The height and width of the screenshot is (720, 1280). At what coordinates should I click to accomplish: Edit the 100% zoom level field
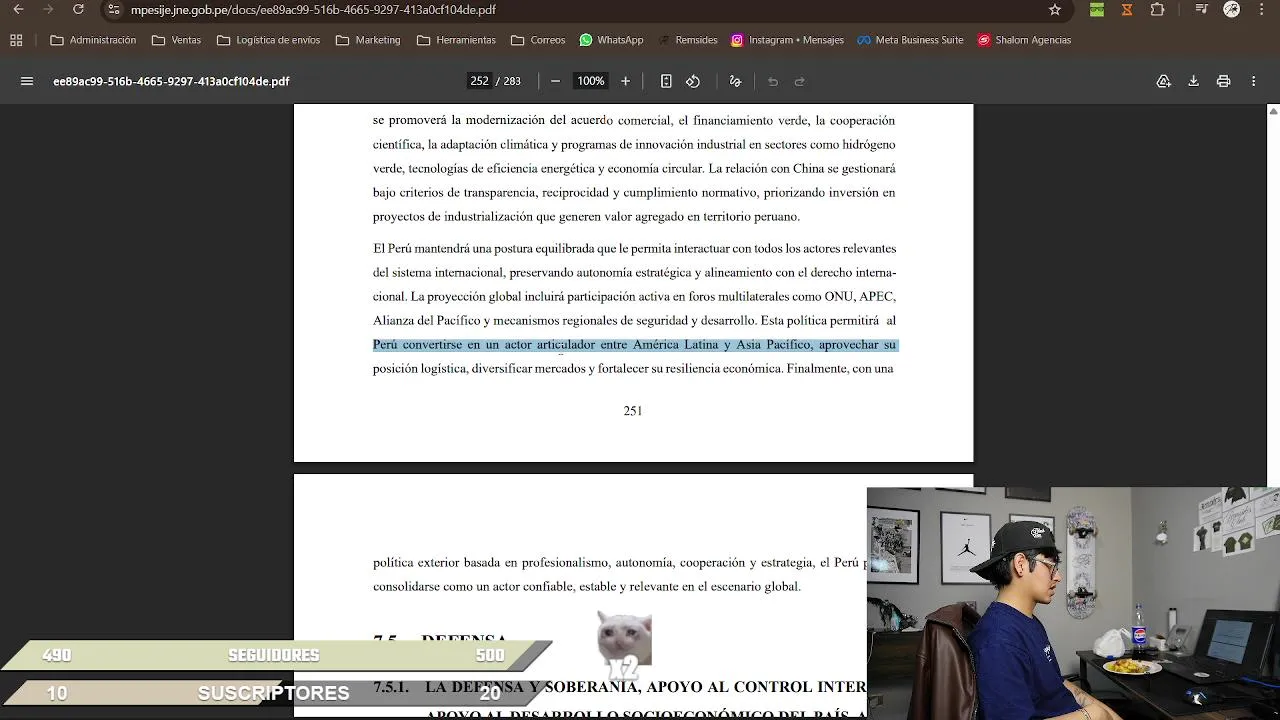[x=590, y=81]
